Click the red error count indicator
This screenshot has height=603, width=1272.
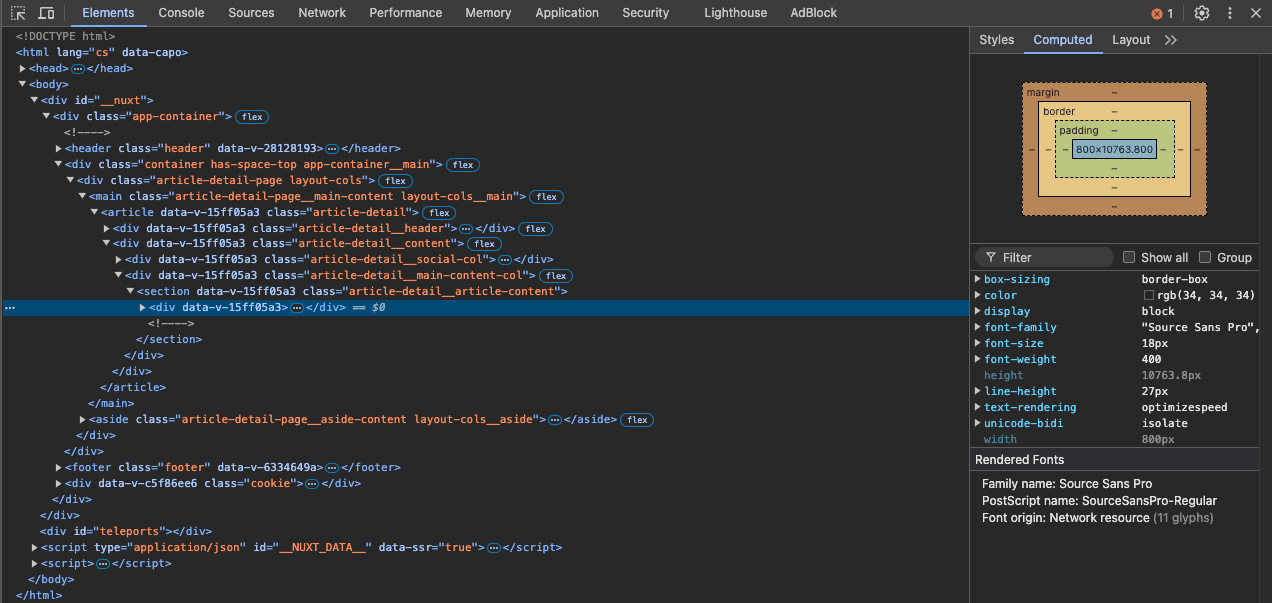pos(1162,13)
